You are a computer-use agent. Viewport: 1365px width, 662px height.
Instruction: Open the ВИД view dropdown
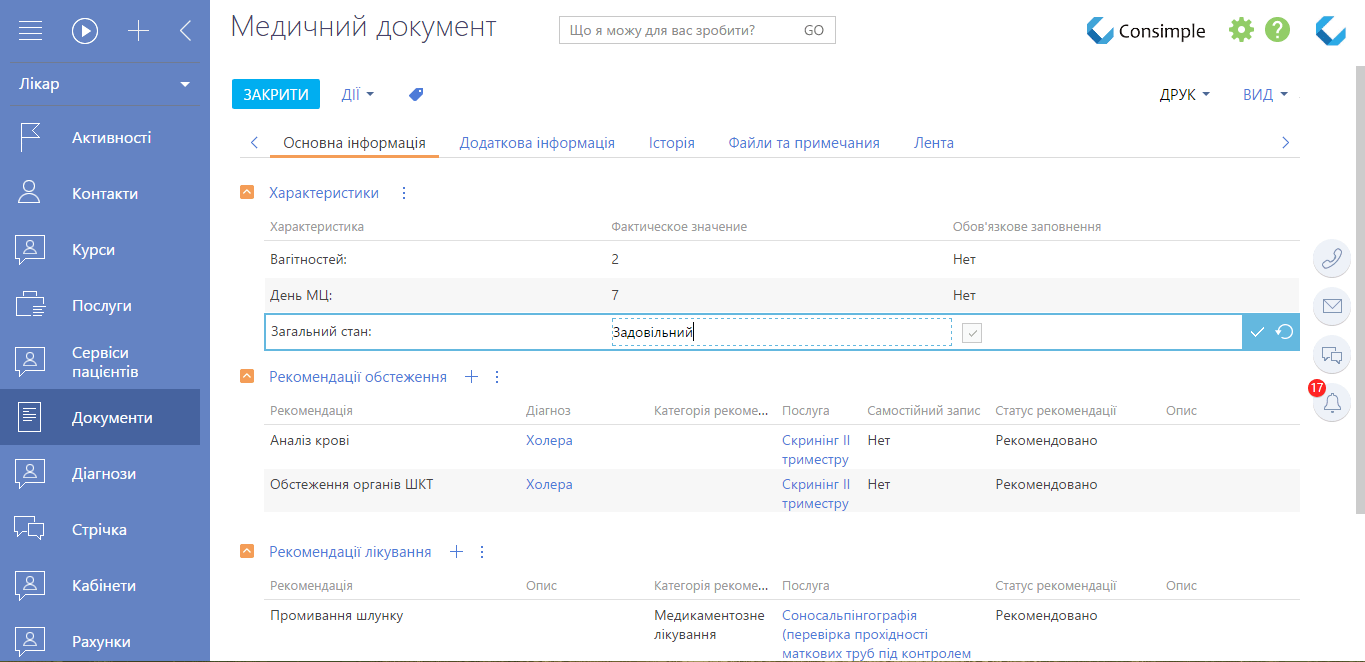(x=1265, y=95)
